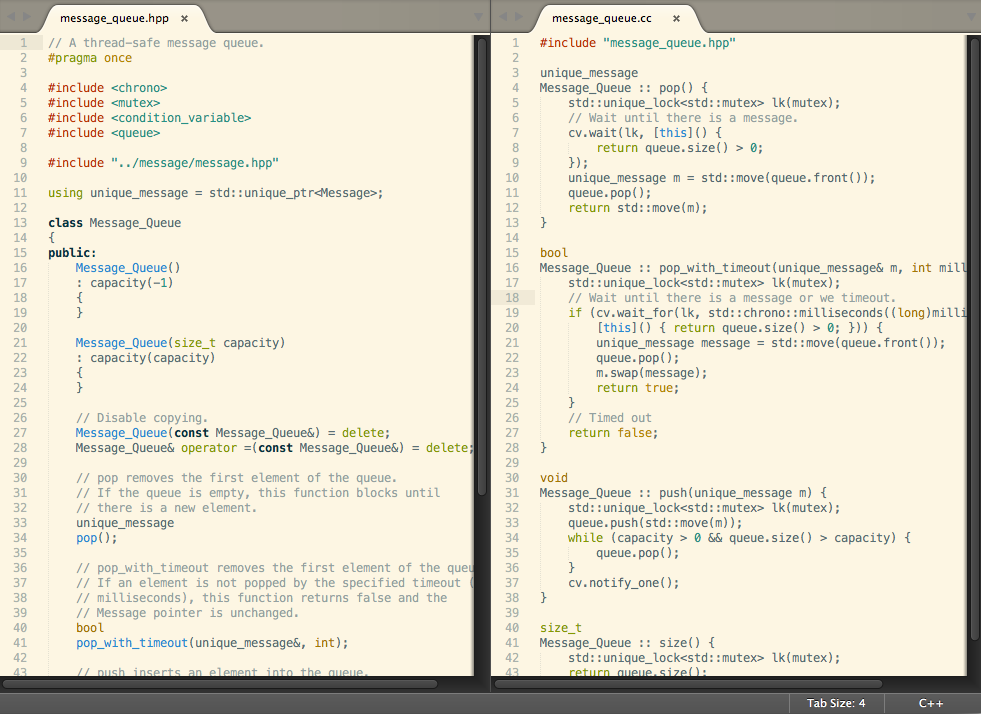Click the next-tab arrow in left pane
Viewport: 981px width, 714px height.
click(25, 17)
